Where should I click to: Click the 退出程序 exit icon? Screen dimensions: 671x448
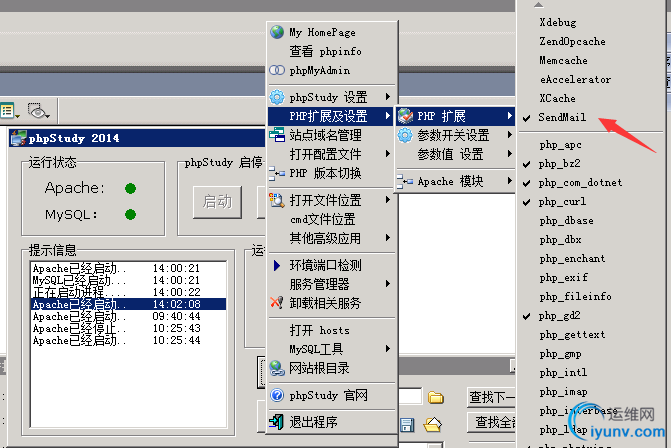click(277, 422)
